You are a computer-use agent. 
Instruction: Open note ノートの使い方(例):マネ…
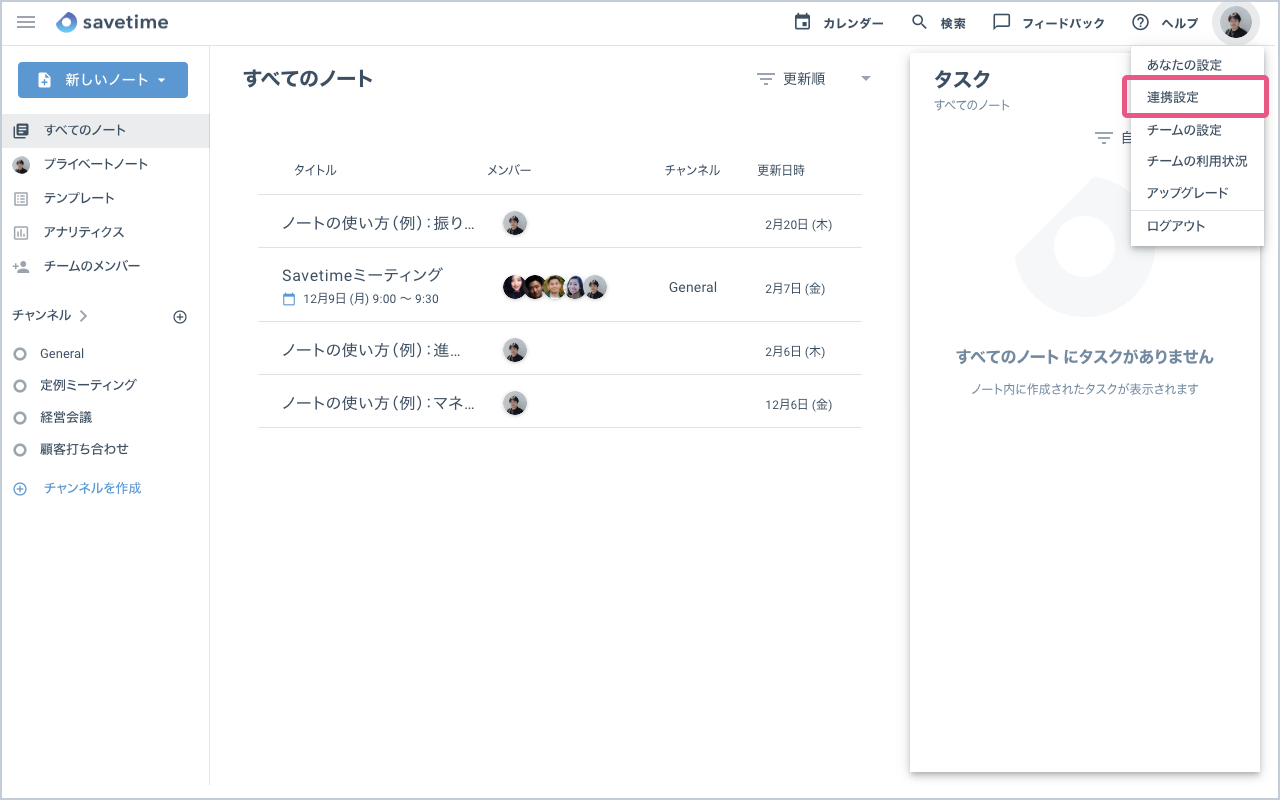378,403
